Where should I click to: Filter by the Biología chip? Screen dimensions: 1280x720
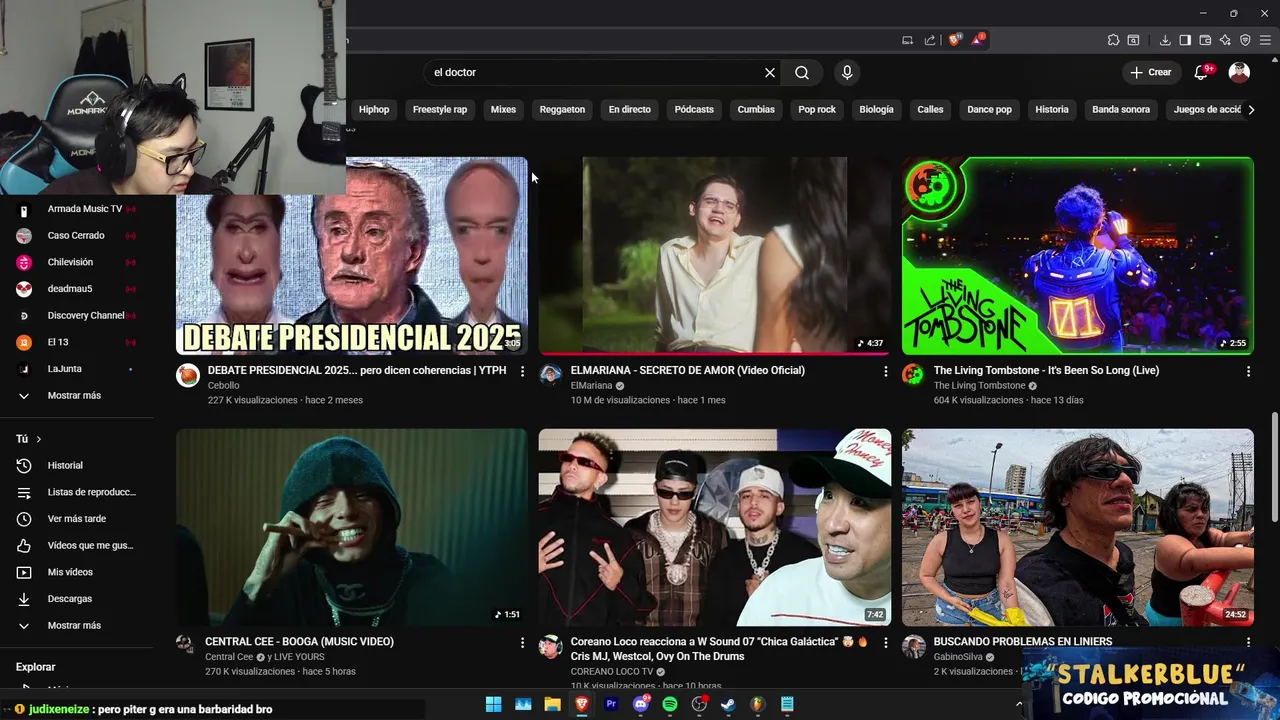[x=876, y=110]
